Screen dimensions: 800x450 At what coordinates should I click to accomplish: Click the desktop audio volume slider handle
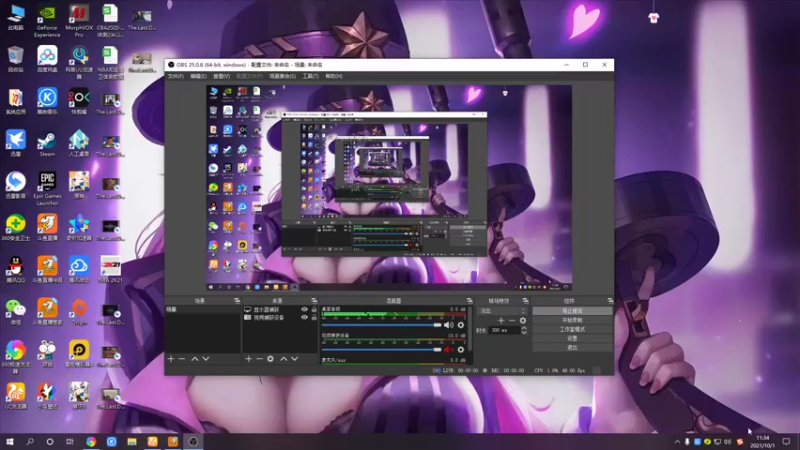(437, 325)
